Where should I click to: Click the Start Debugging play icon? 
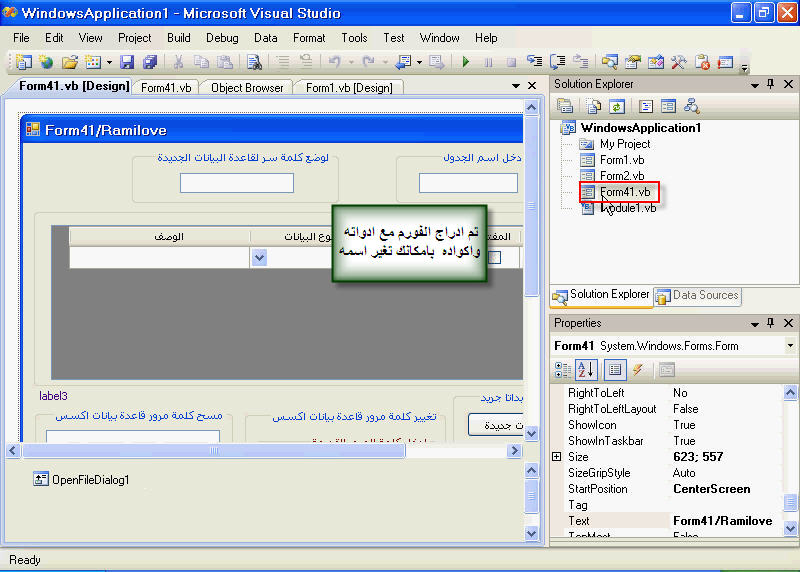[465, 62]
